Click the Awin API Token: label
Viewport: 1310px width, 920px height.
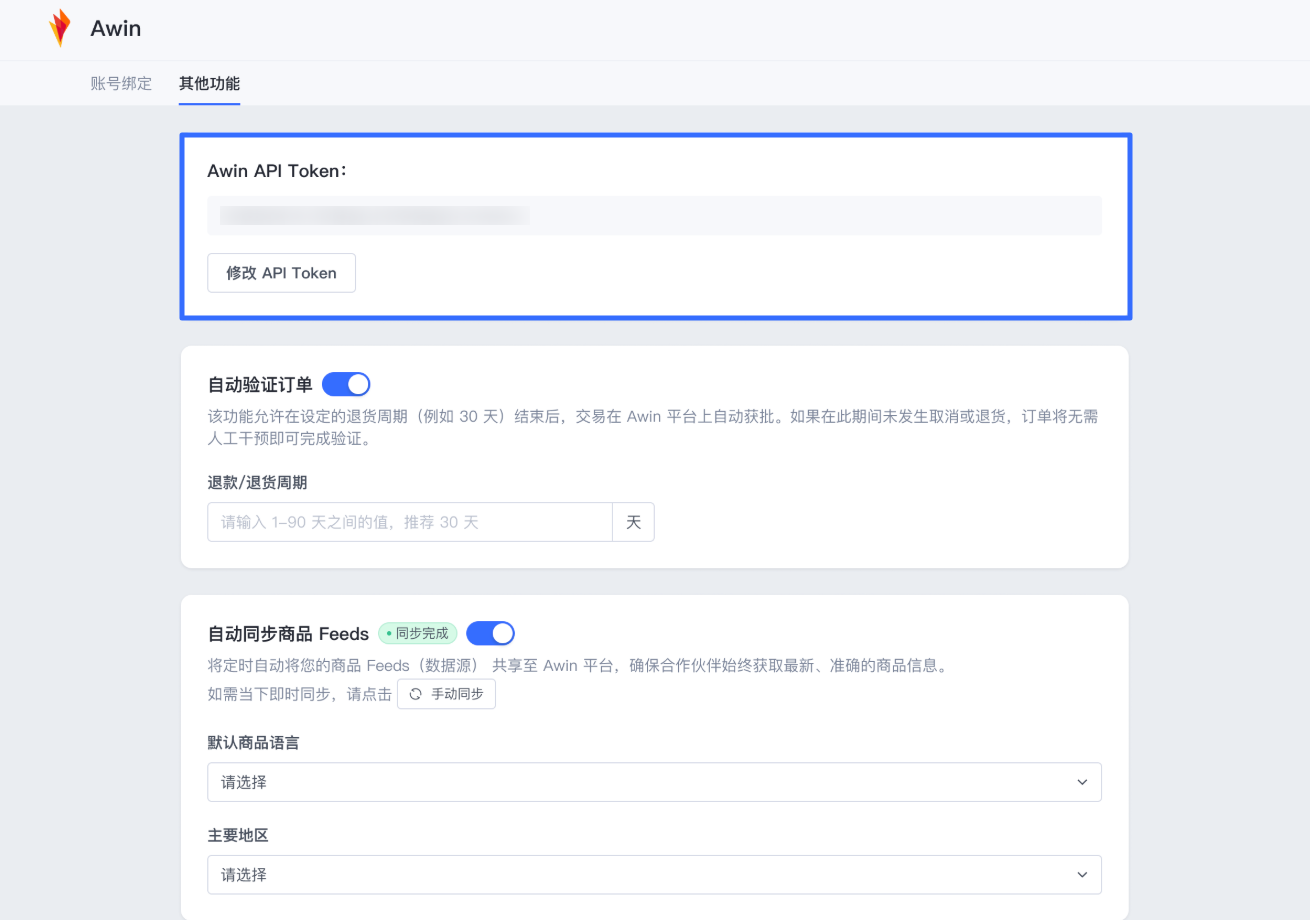[277, 171]
